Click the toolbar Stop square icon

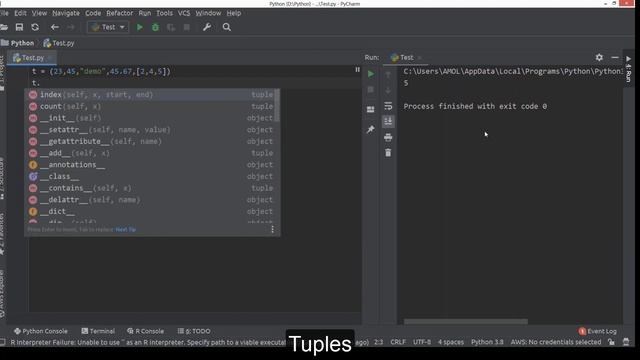coord(187,27)
